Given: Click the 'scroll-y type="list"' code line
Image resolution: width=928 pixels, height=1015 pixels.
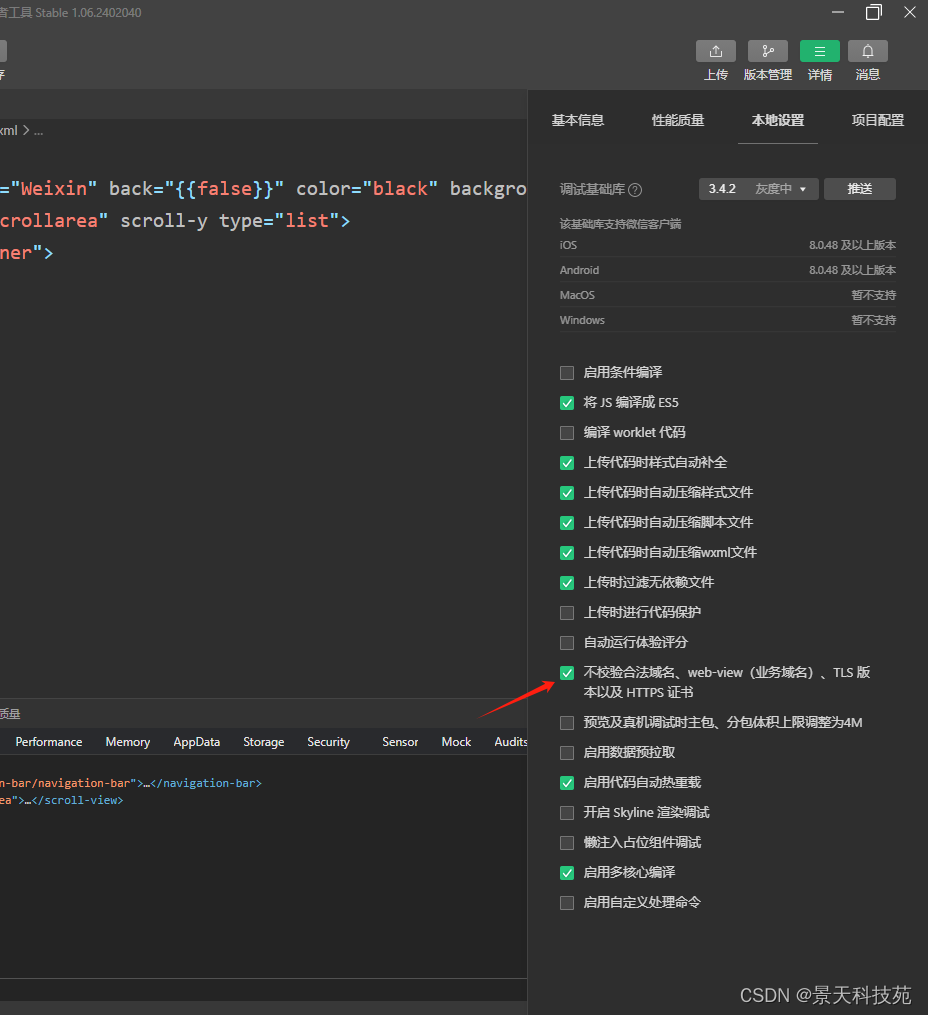Looking at the screenshot, I should tap(175, 221).
